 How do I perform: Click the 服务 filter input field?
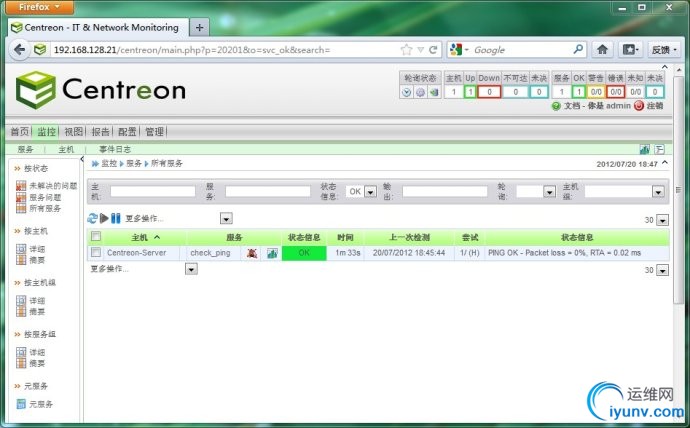pos(268,191)
